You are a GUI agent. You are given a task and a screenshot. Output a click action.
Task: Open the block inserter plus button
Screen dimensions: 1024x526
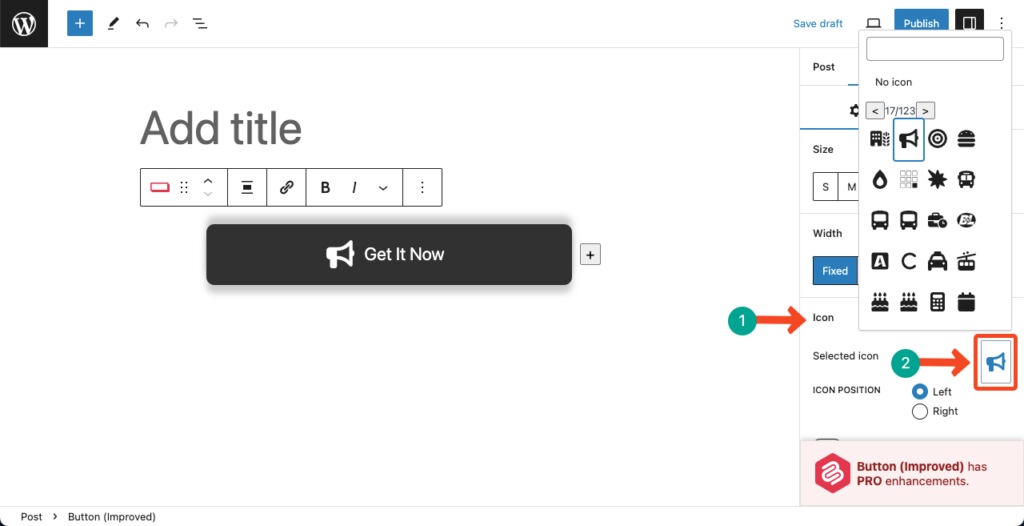click(80, 23)
